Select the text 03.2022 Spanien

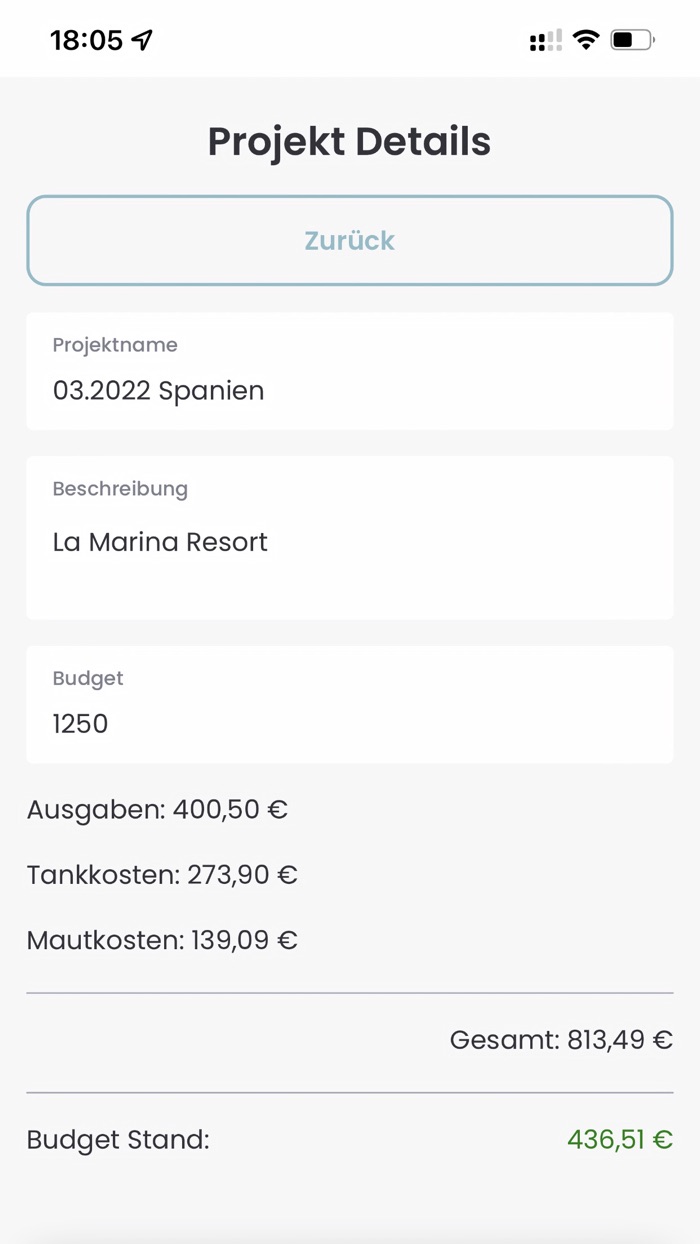pyautogui.click(x=158, y=390)
